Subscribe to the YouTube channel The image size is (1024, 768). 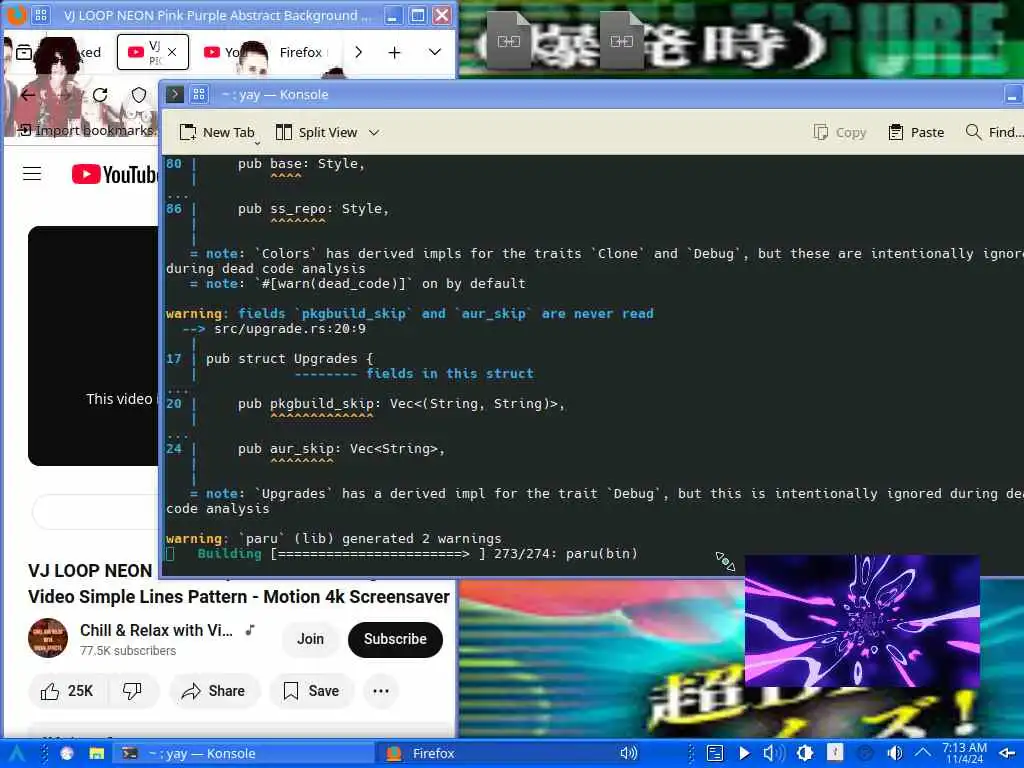395,639
